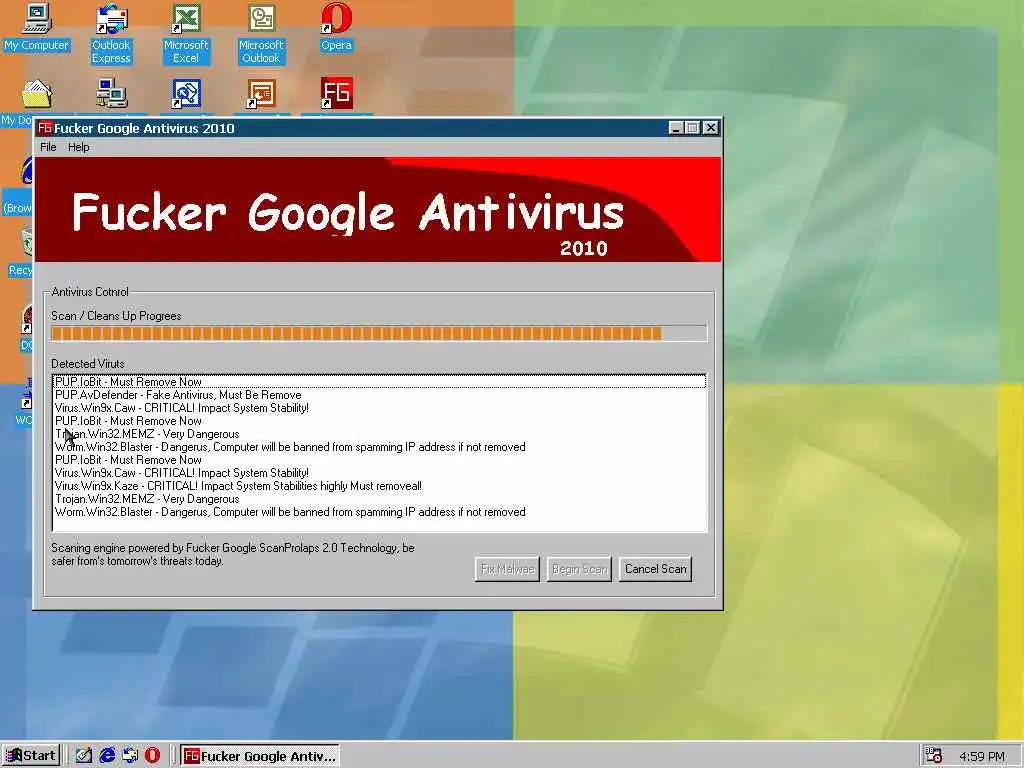
Task: Launch Internet Explorer from quick launch
Action: click(x=107, y=756)
